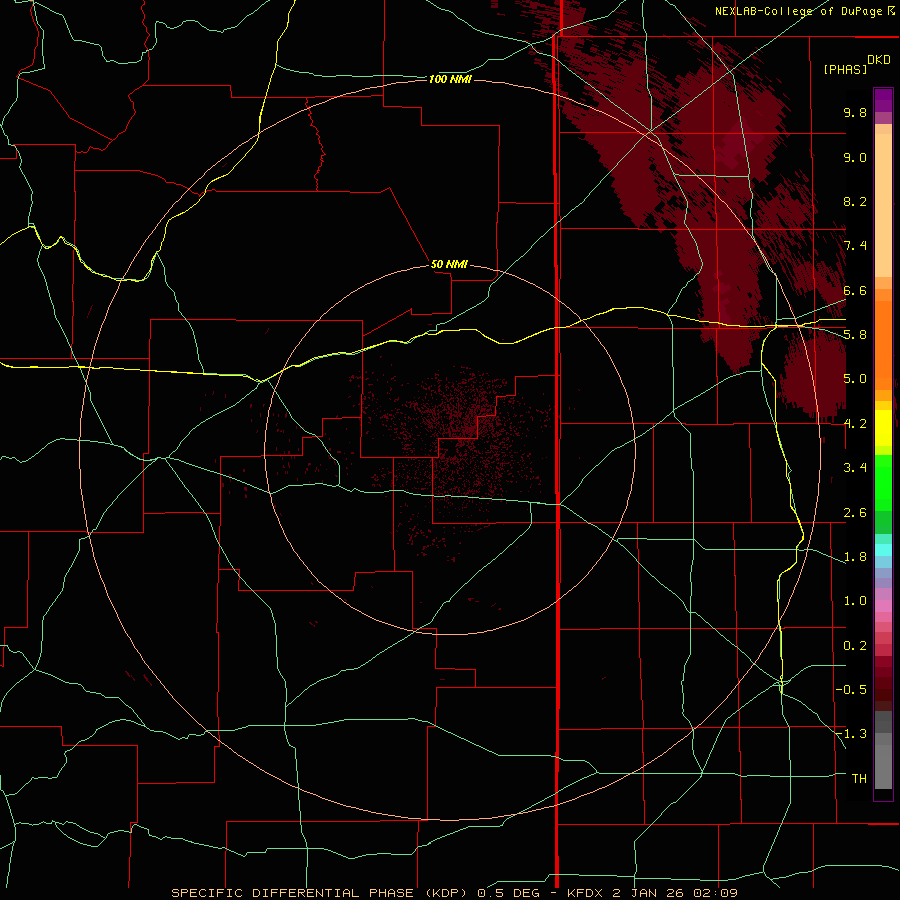Image resolution: width=900 pixels, height=900 pixels.
Task: Click the -0.5 value on the scale
Action: (x=851, y=690)
